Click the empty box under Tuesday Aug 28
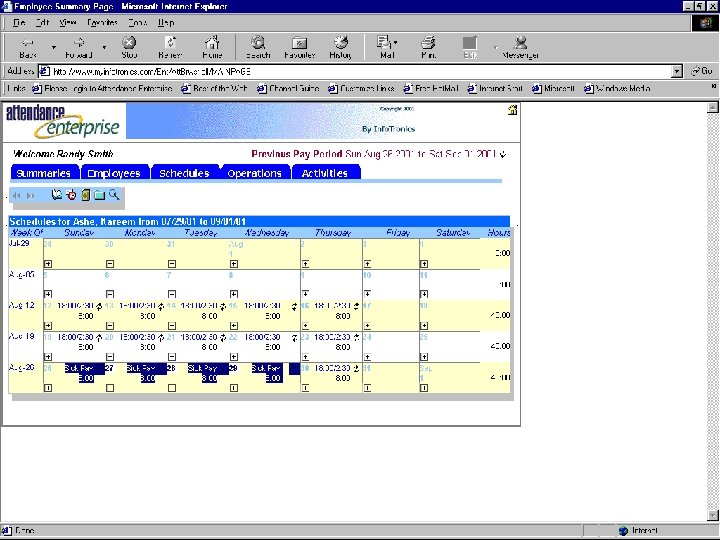Image resolution: width=720 pixels, height=540 pixels. [x=172, y=388]
